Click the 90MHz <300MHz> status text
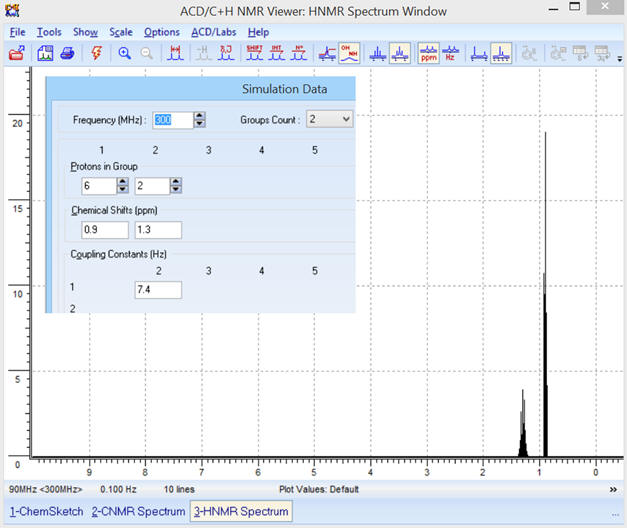 coord(45,489)
